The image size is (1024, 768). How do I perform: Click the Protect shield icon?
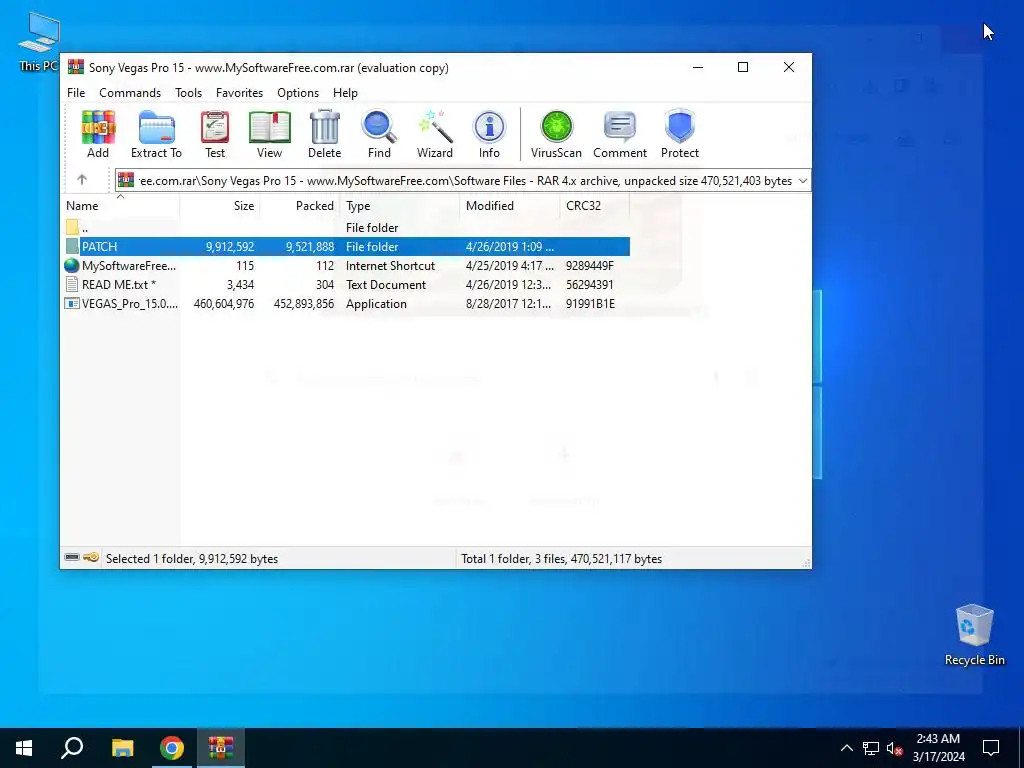680,127
